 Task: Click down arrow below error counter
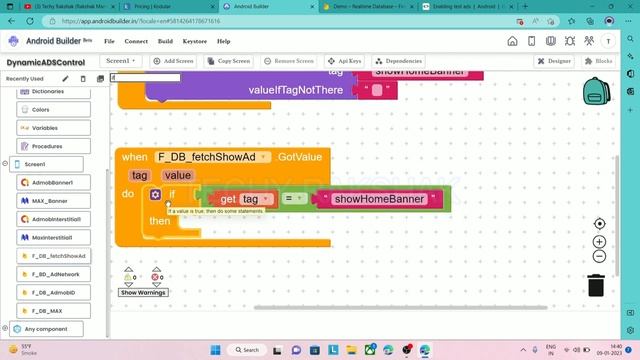[x=156, y=284]
